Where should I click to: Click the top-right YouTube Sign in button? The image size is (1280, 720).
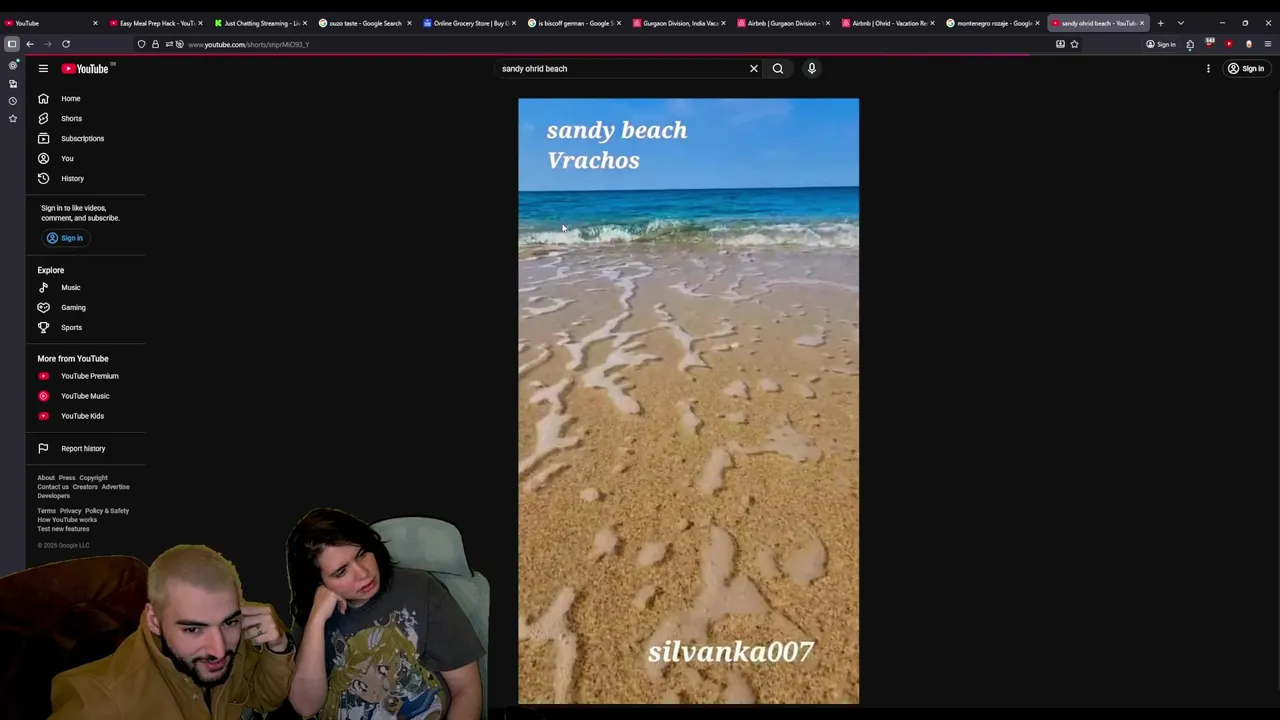1246,68
